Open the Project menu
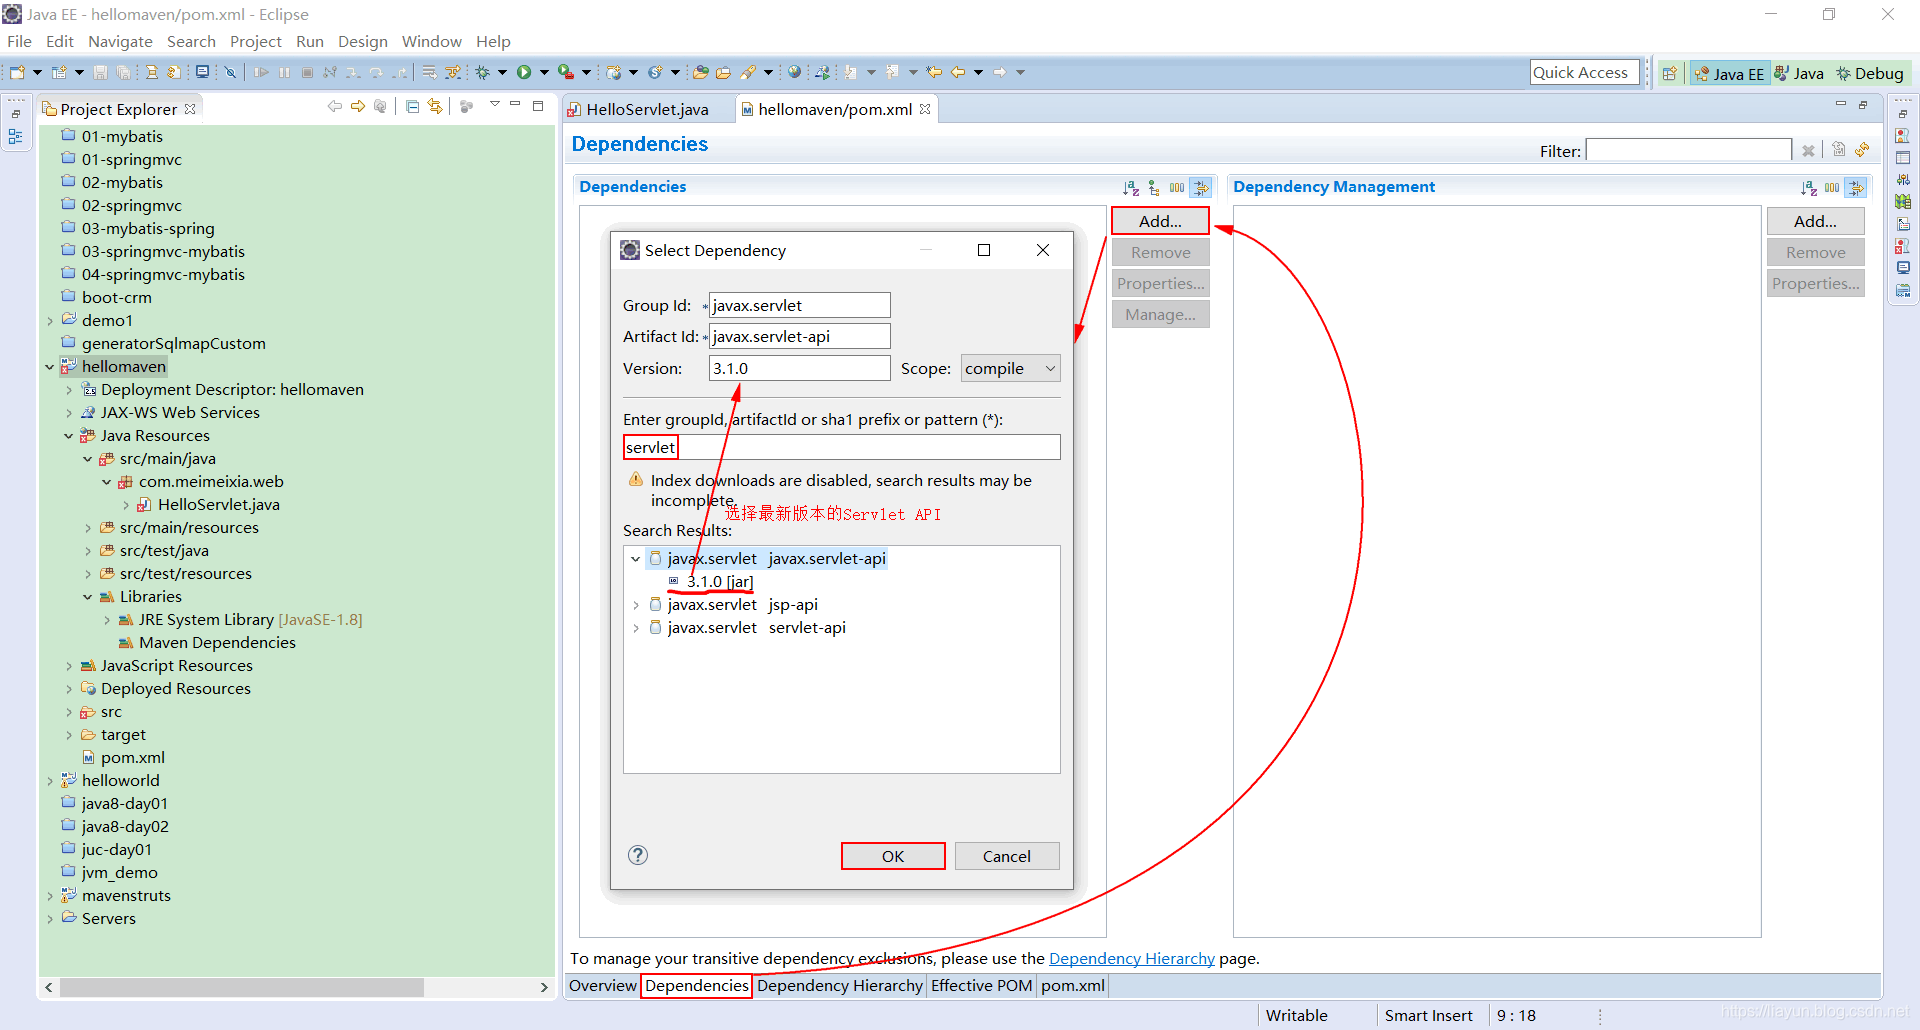Screen dimensions: 1920x1030 (256, 41)
